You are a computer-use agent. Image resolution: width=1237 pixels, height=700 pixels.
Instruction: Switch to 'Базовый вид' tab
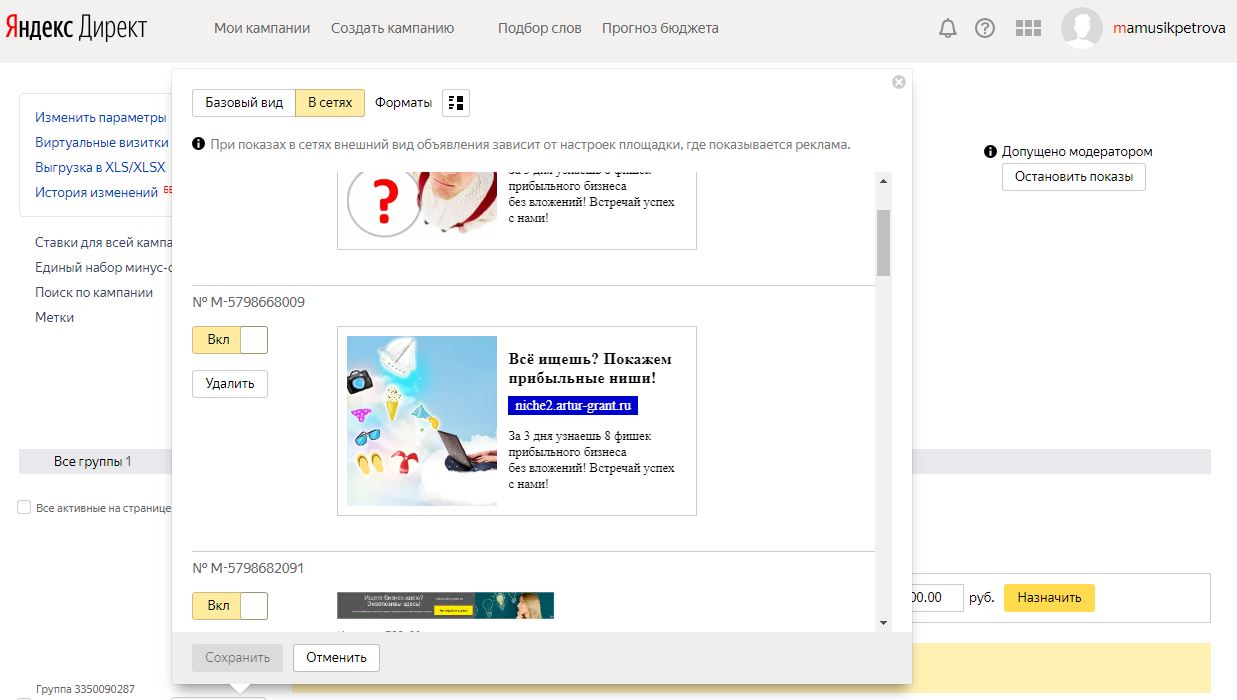(x=244, y=103)
